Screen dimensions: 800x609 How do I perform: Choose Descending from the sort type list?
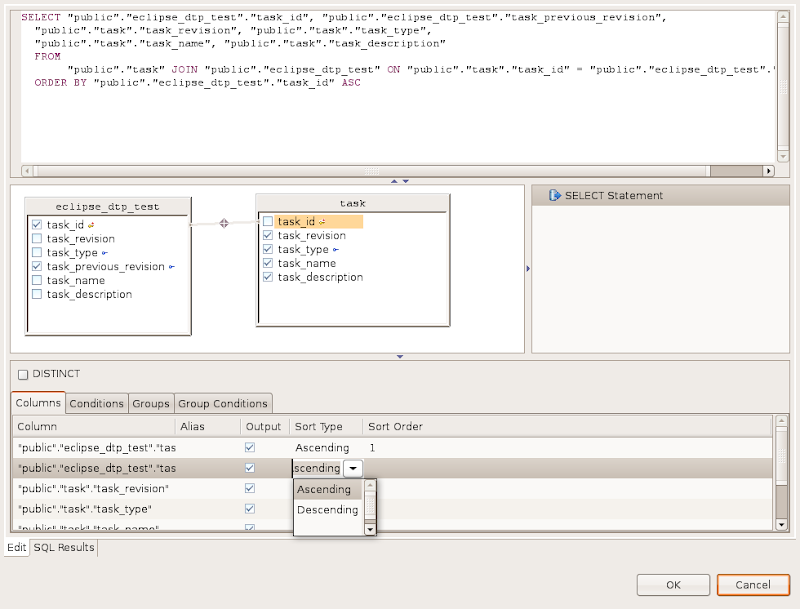[327, 510]
